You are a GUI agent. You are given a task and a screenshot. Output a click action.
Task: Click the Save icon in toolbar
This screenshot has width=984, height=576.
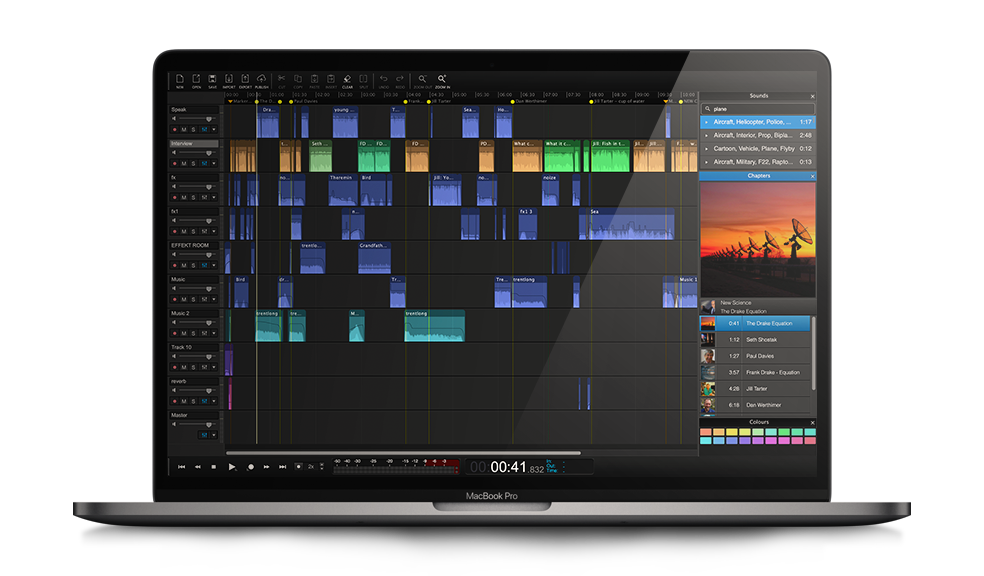[x=213, y=79]
